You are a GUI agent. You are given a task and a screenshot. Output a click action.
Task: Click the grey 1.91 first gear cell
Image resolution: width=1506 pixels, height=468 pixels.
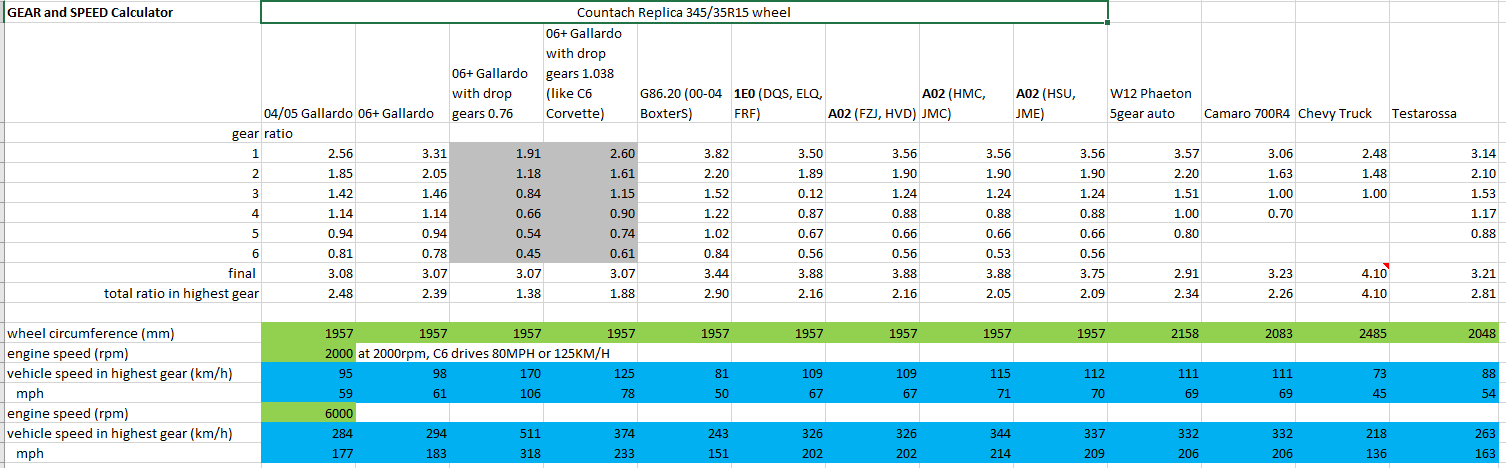point(496,153)
